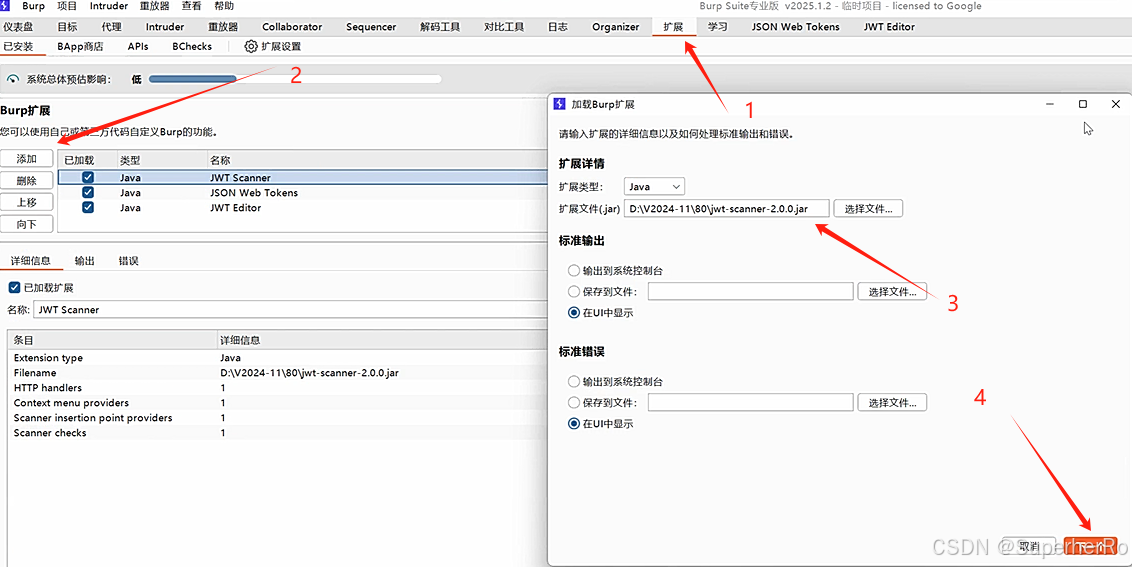1132x567 pixels.
Task: Minimize the 加载Burp扩展 dialog window
Action: [1050, 104]
